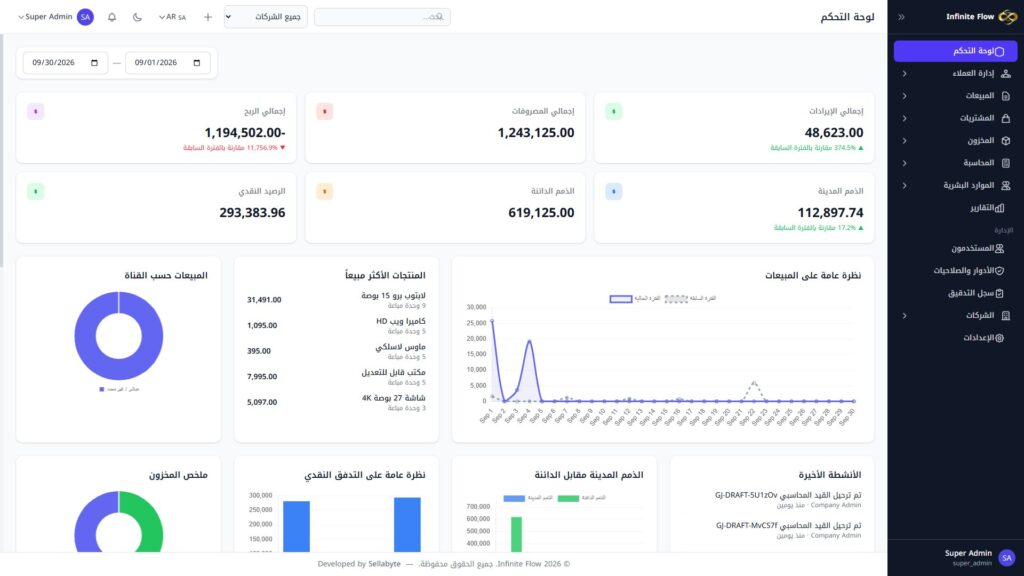
Task: Expand المشتريات submenu chevron
Action: pos(904,118)
